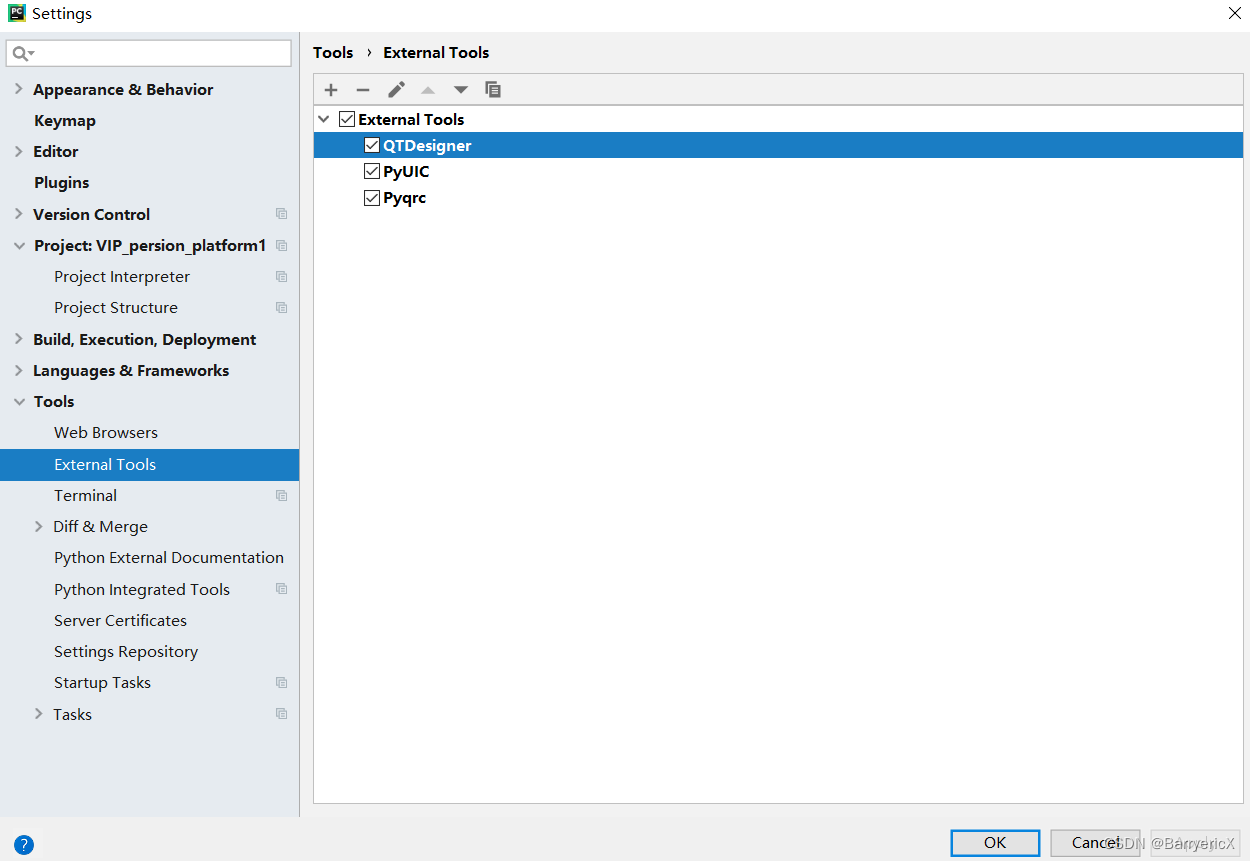Click the PyCharm logo in title bar
This screenshot has width=1250, height=861.
(17, 13)
